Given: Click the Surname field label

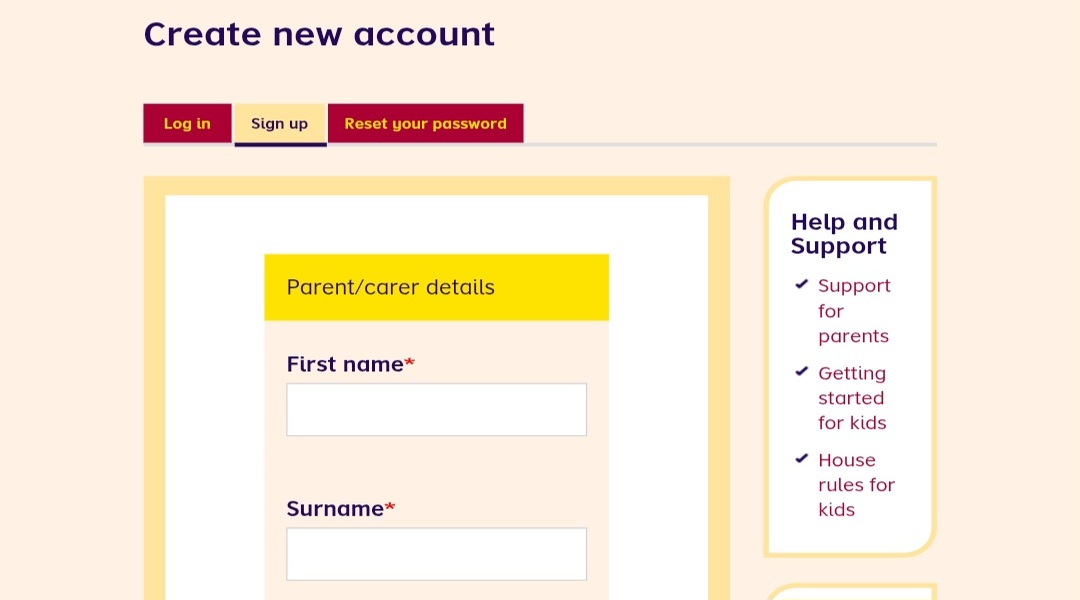Looking at the screenshot, I should click(334, 508).
